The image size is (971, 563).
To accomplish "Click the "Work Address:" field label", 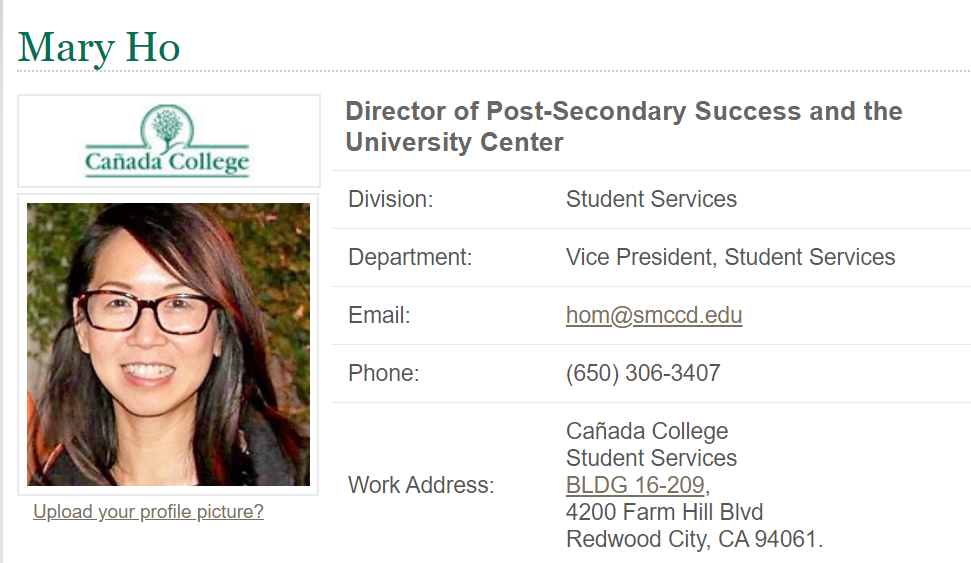I will click(x=421, y=486).
